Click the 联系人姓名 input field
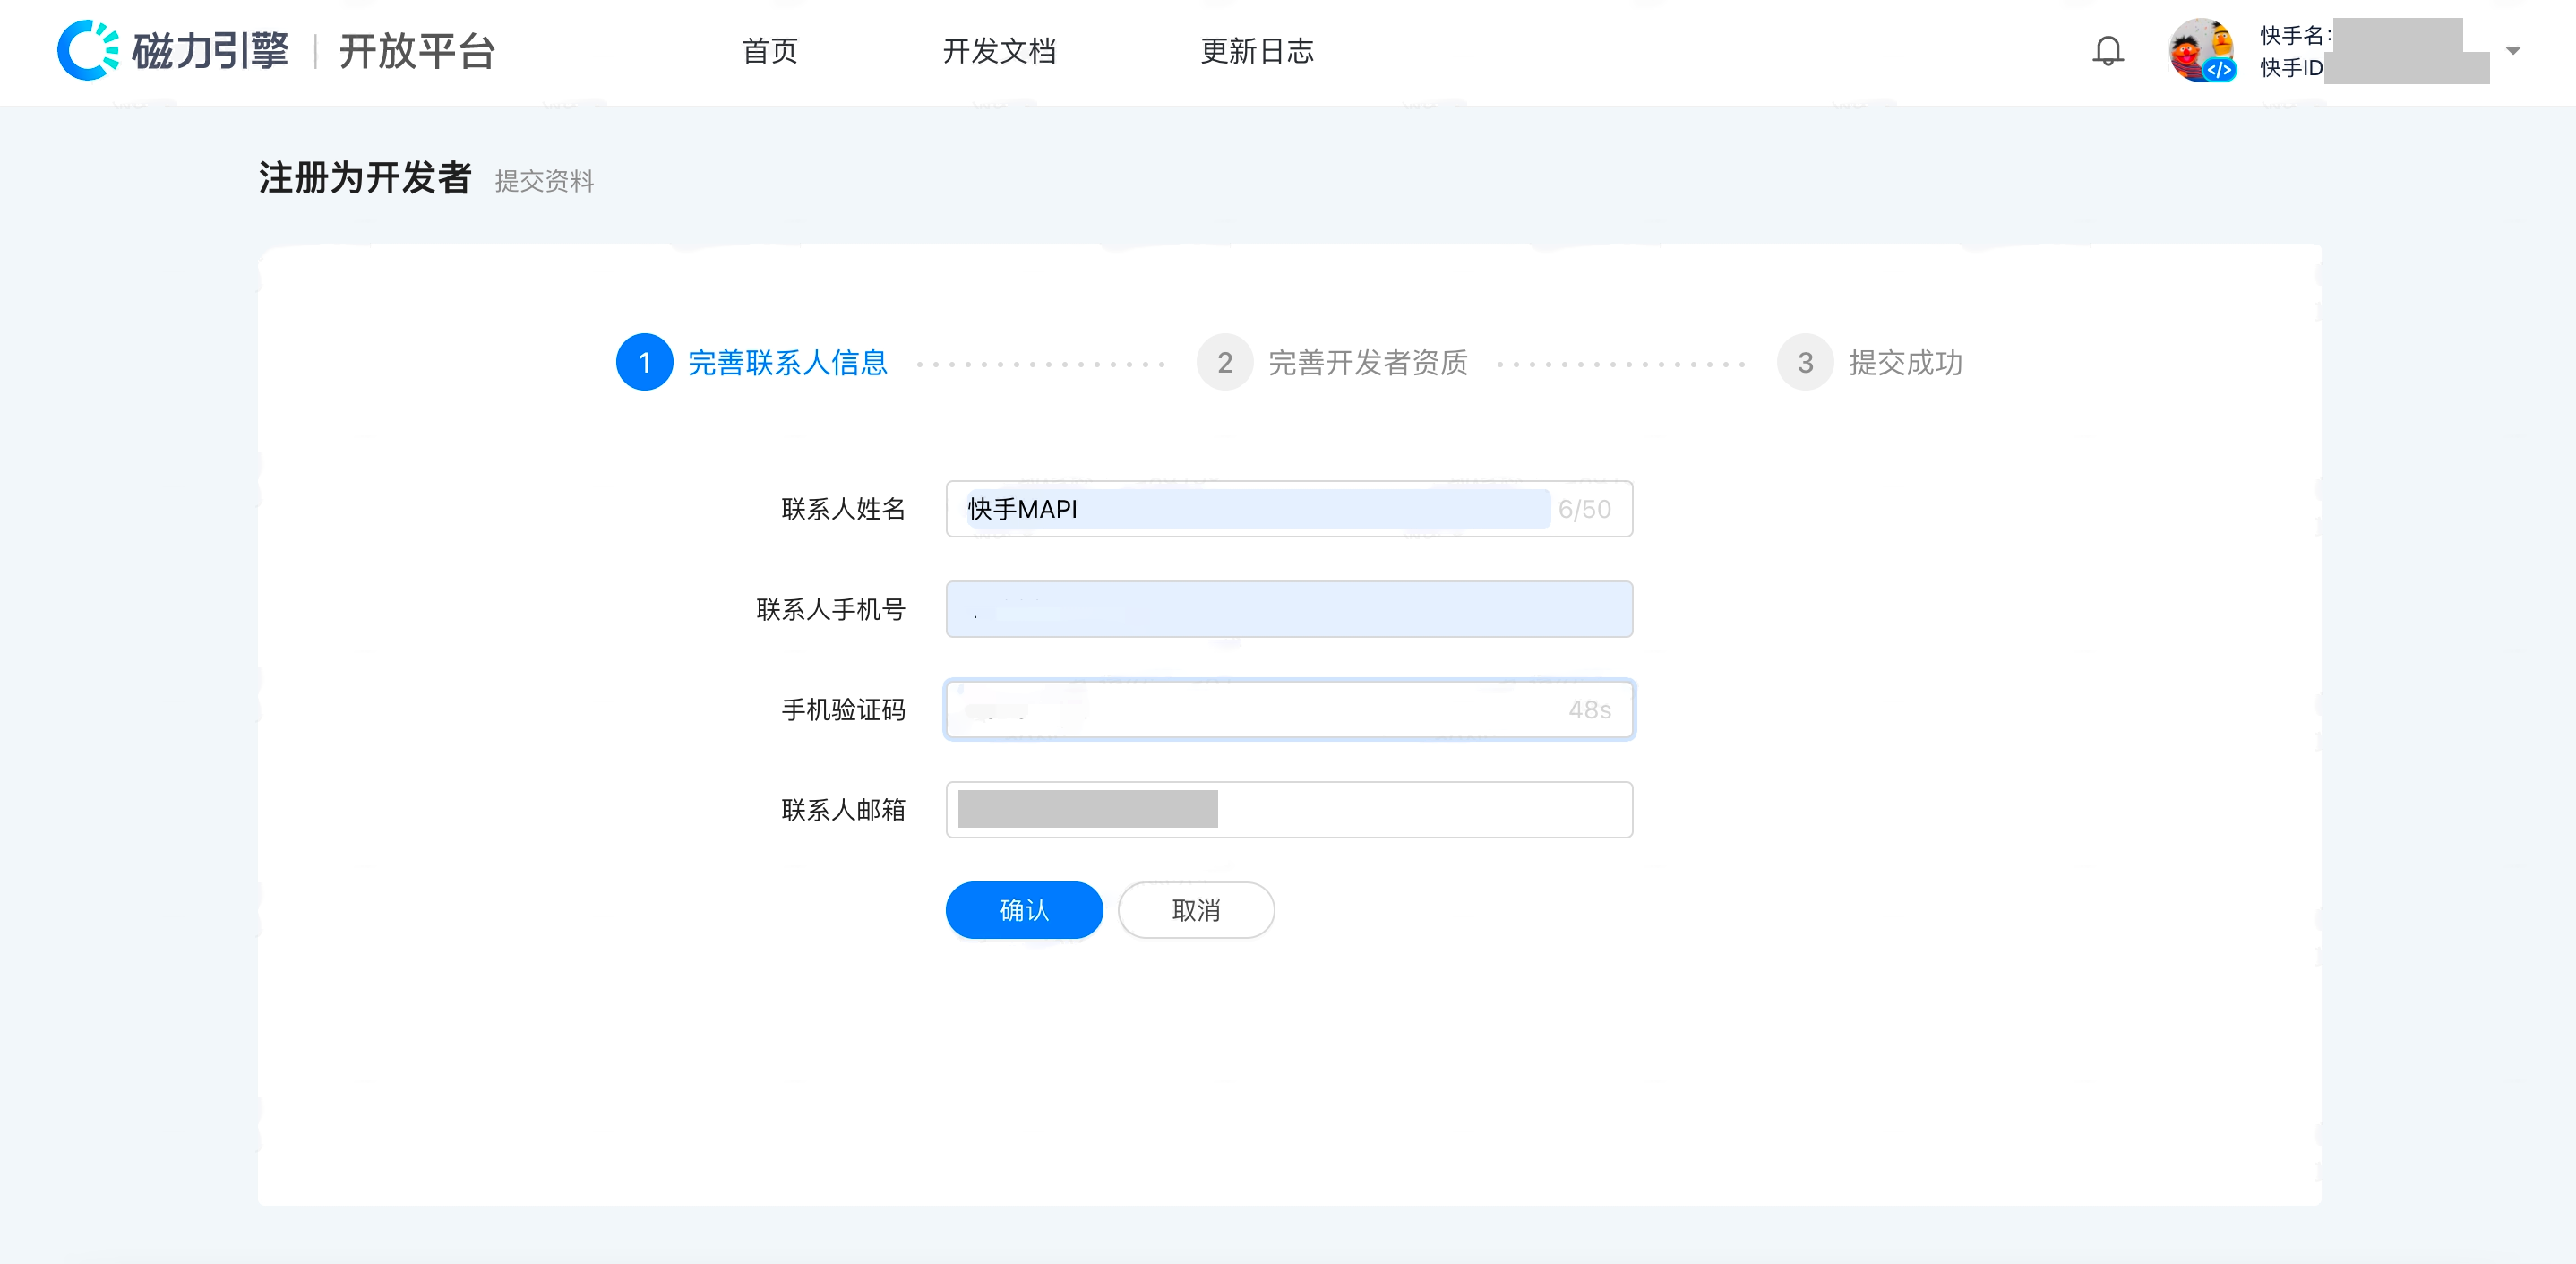 [1289, 509]
